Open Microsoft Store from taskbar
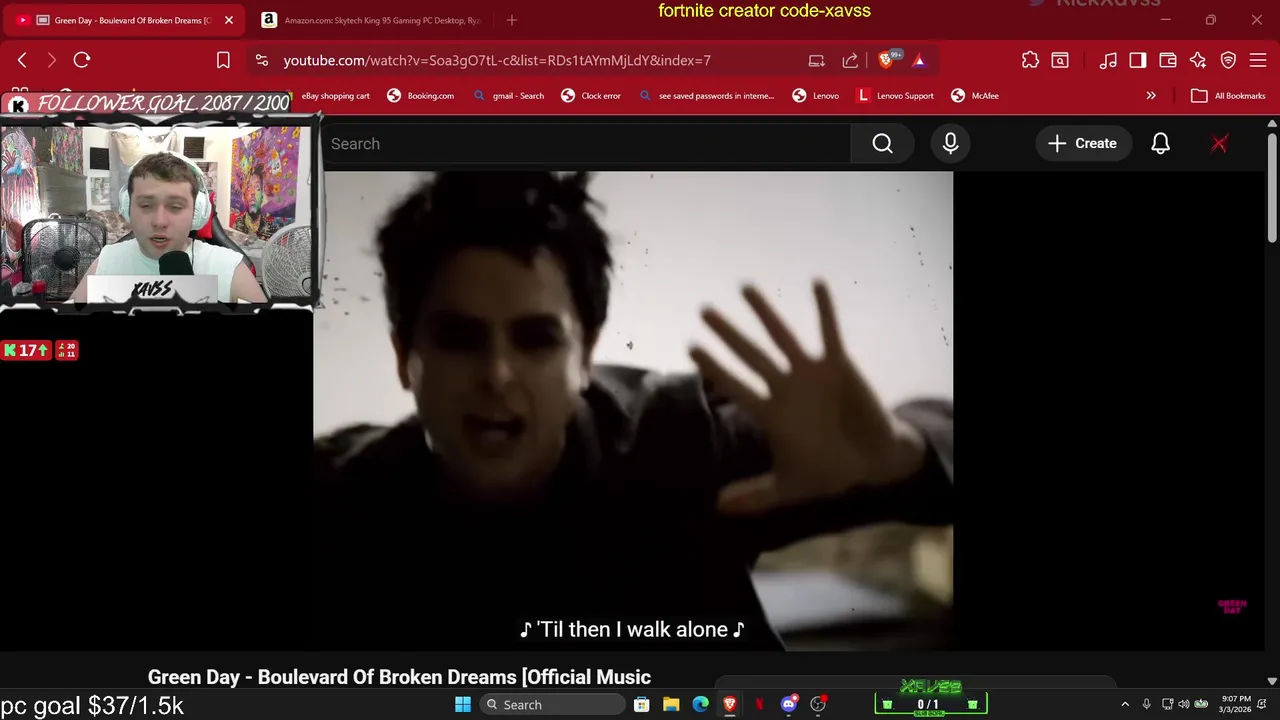This screenshot has height=720, width=1280. pos(642,705)
